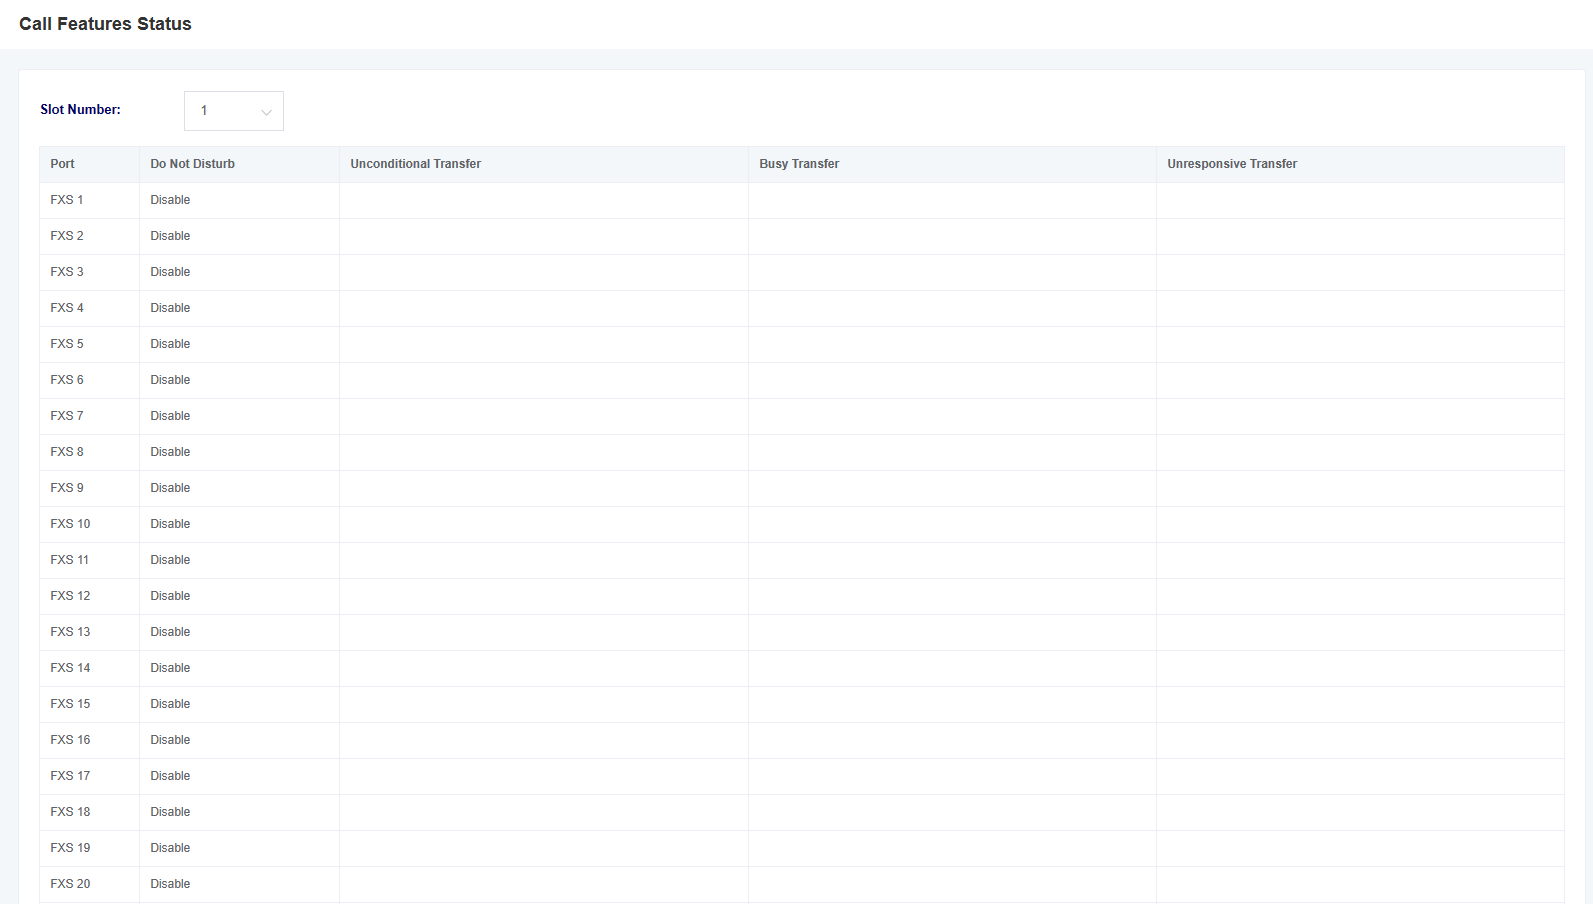Open the Slot Number dropdown
This screenshot has height=904, width=1593.
click(x=234, y=111)
